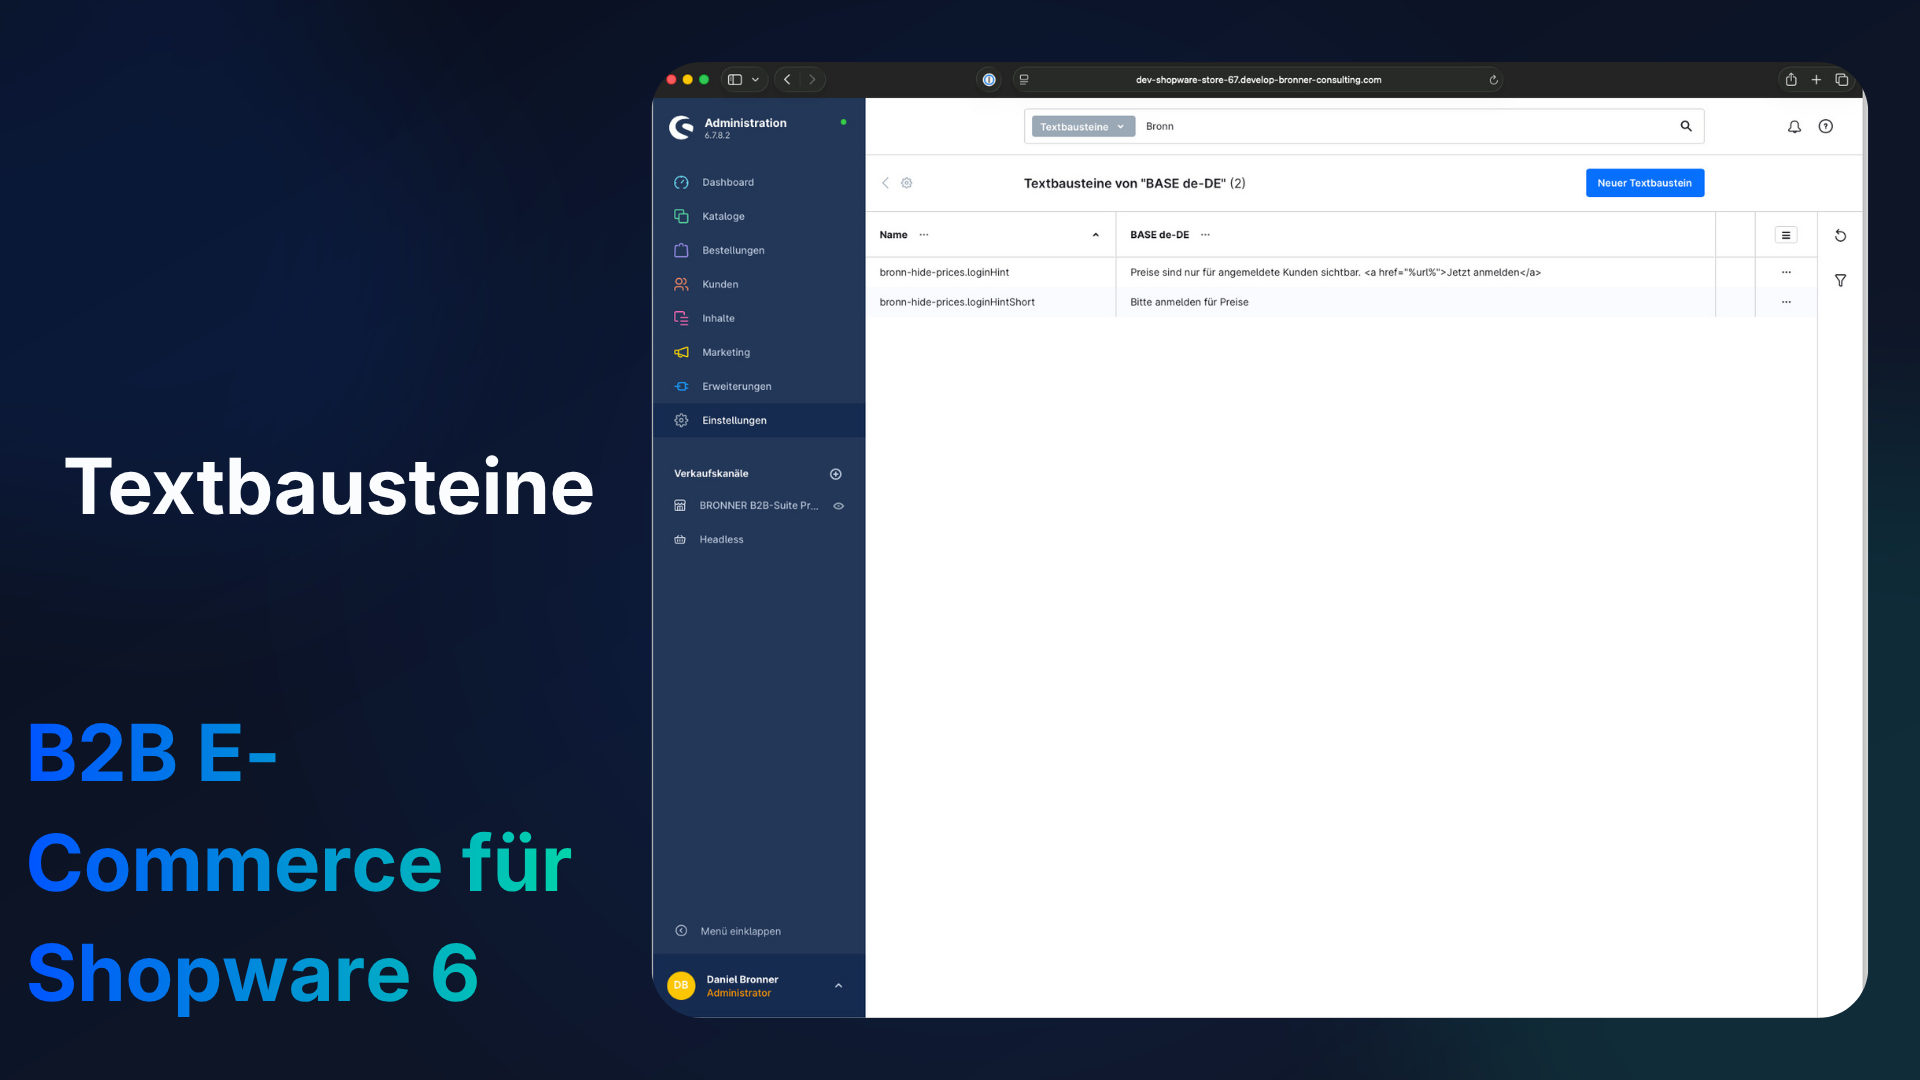
Task: Reset the snippet list with reset icon
Action: (x=1840, y=236)
